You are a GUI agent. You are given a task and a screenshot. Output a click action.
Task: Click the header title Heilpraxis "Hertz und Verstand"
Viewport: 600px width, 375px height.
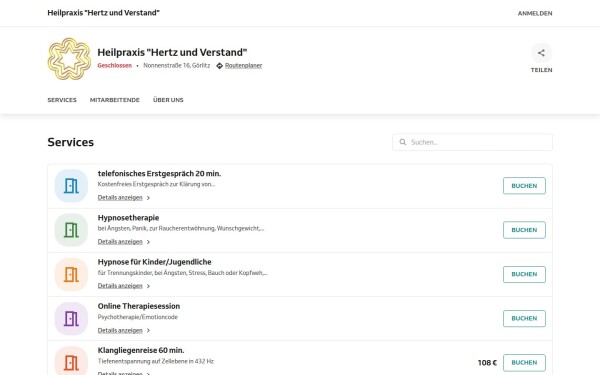pos(103,13)
